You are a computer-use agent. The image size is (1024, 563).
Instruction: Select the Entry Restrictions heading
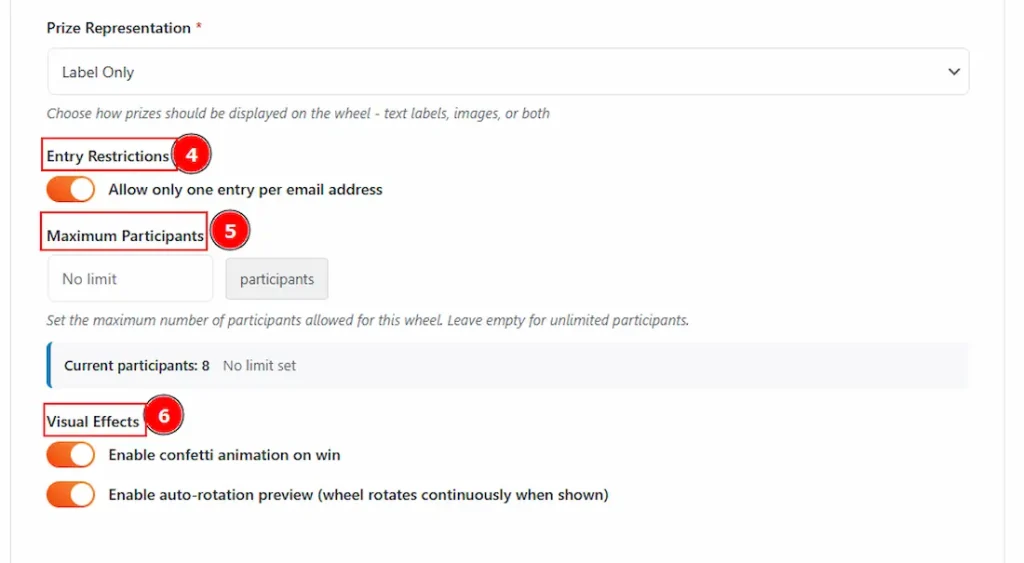(x=108, y=156)
